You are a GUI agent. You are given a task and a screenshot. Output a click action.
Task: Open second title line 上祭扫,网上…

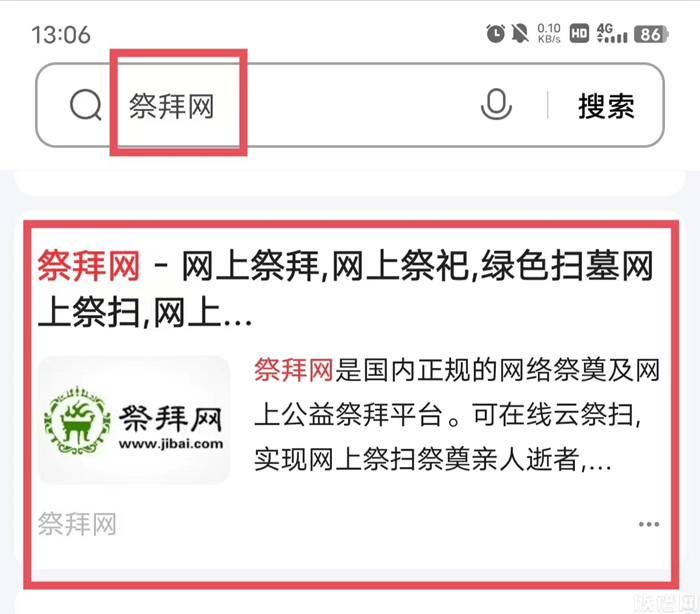pos(145,313)
